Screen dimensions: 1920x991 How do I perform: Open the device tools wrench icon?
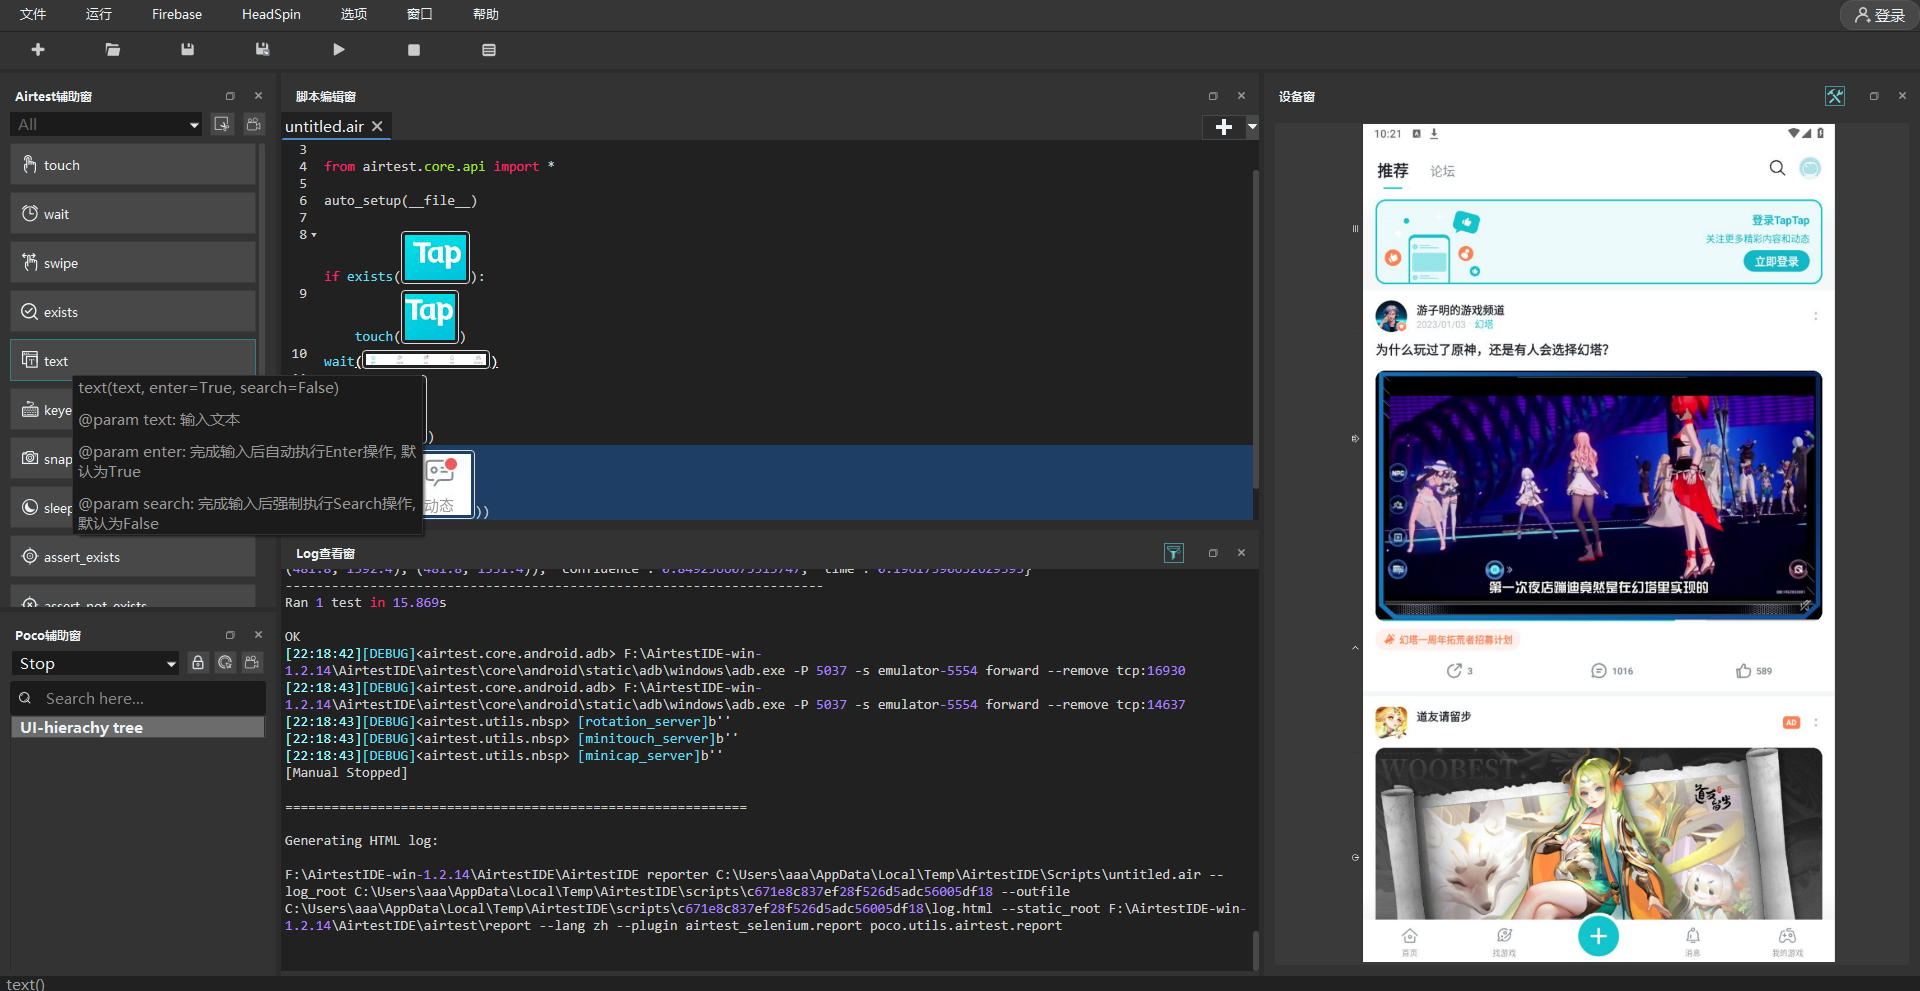tap(1835, 96)
